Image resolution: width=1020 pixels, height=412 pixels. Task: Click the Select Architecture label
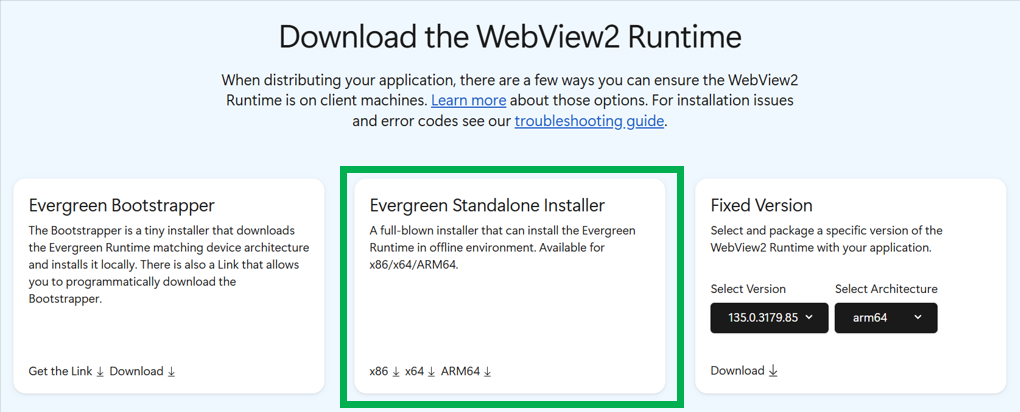pyautogui.click(x=886, y=288)
